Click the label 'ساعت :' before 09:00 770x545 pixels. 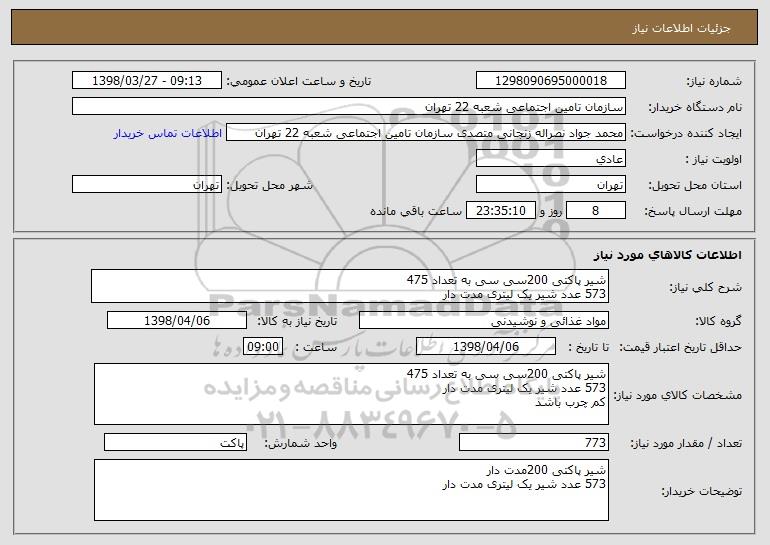pos(316,347)
